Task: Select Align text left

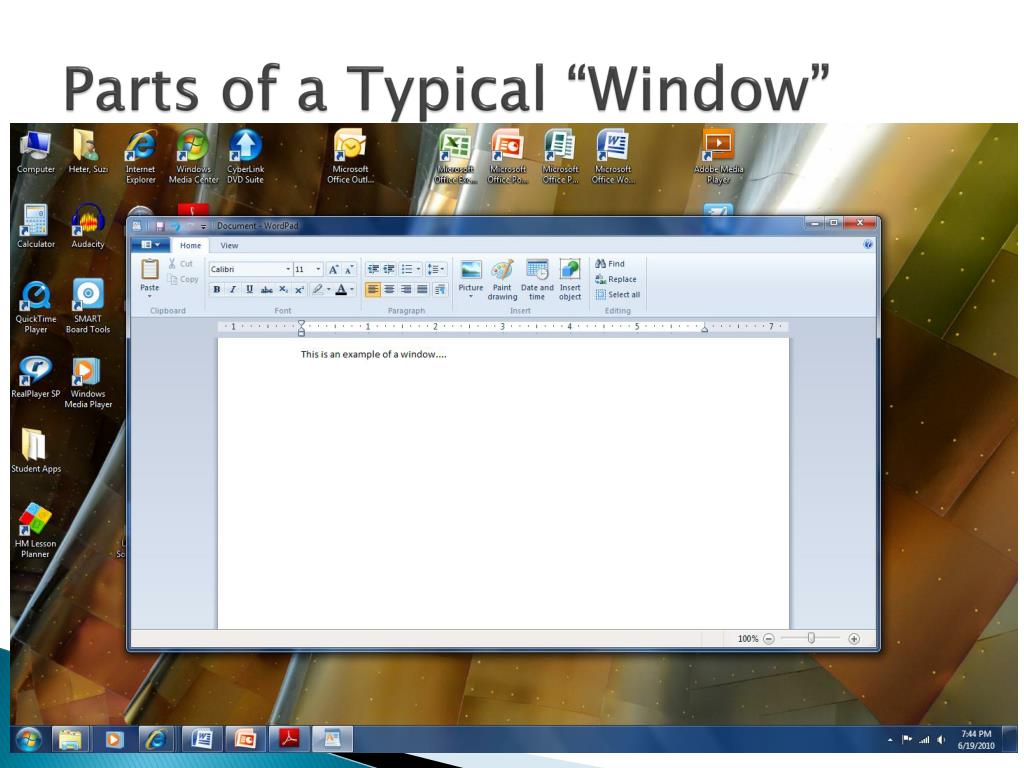Action: 373,289
